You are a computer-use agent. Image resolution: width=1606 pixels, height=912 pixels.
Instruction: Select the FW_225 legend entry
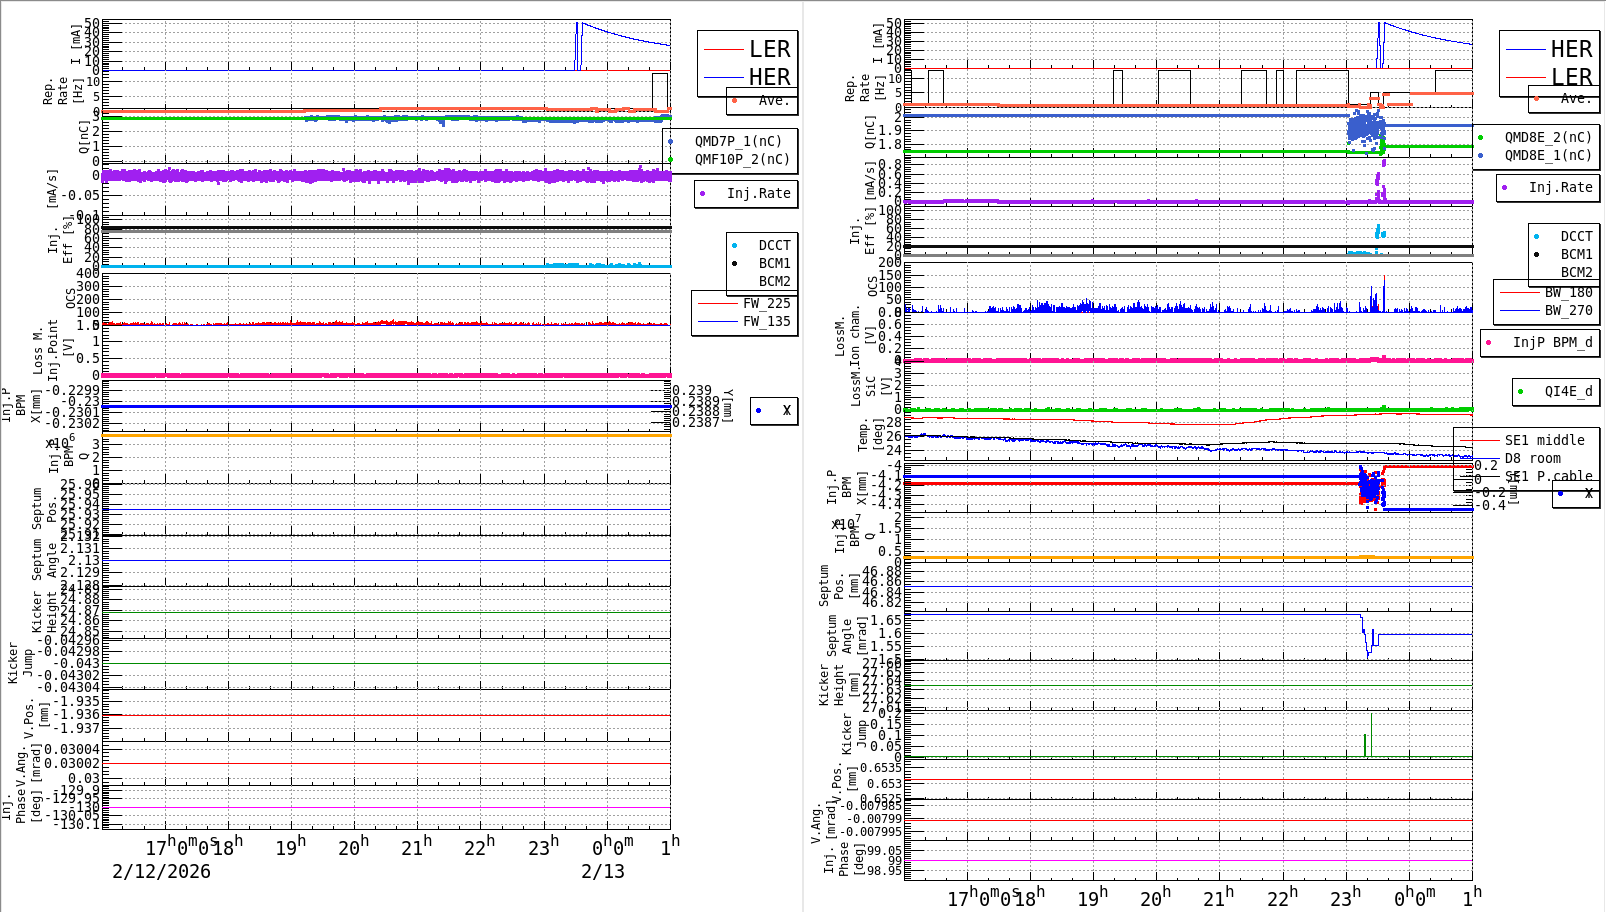coord(766,303)
